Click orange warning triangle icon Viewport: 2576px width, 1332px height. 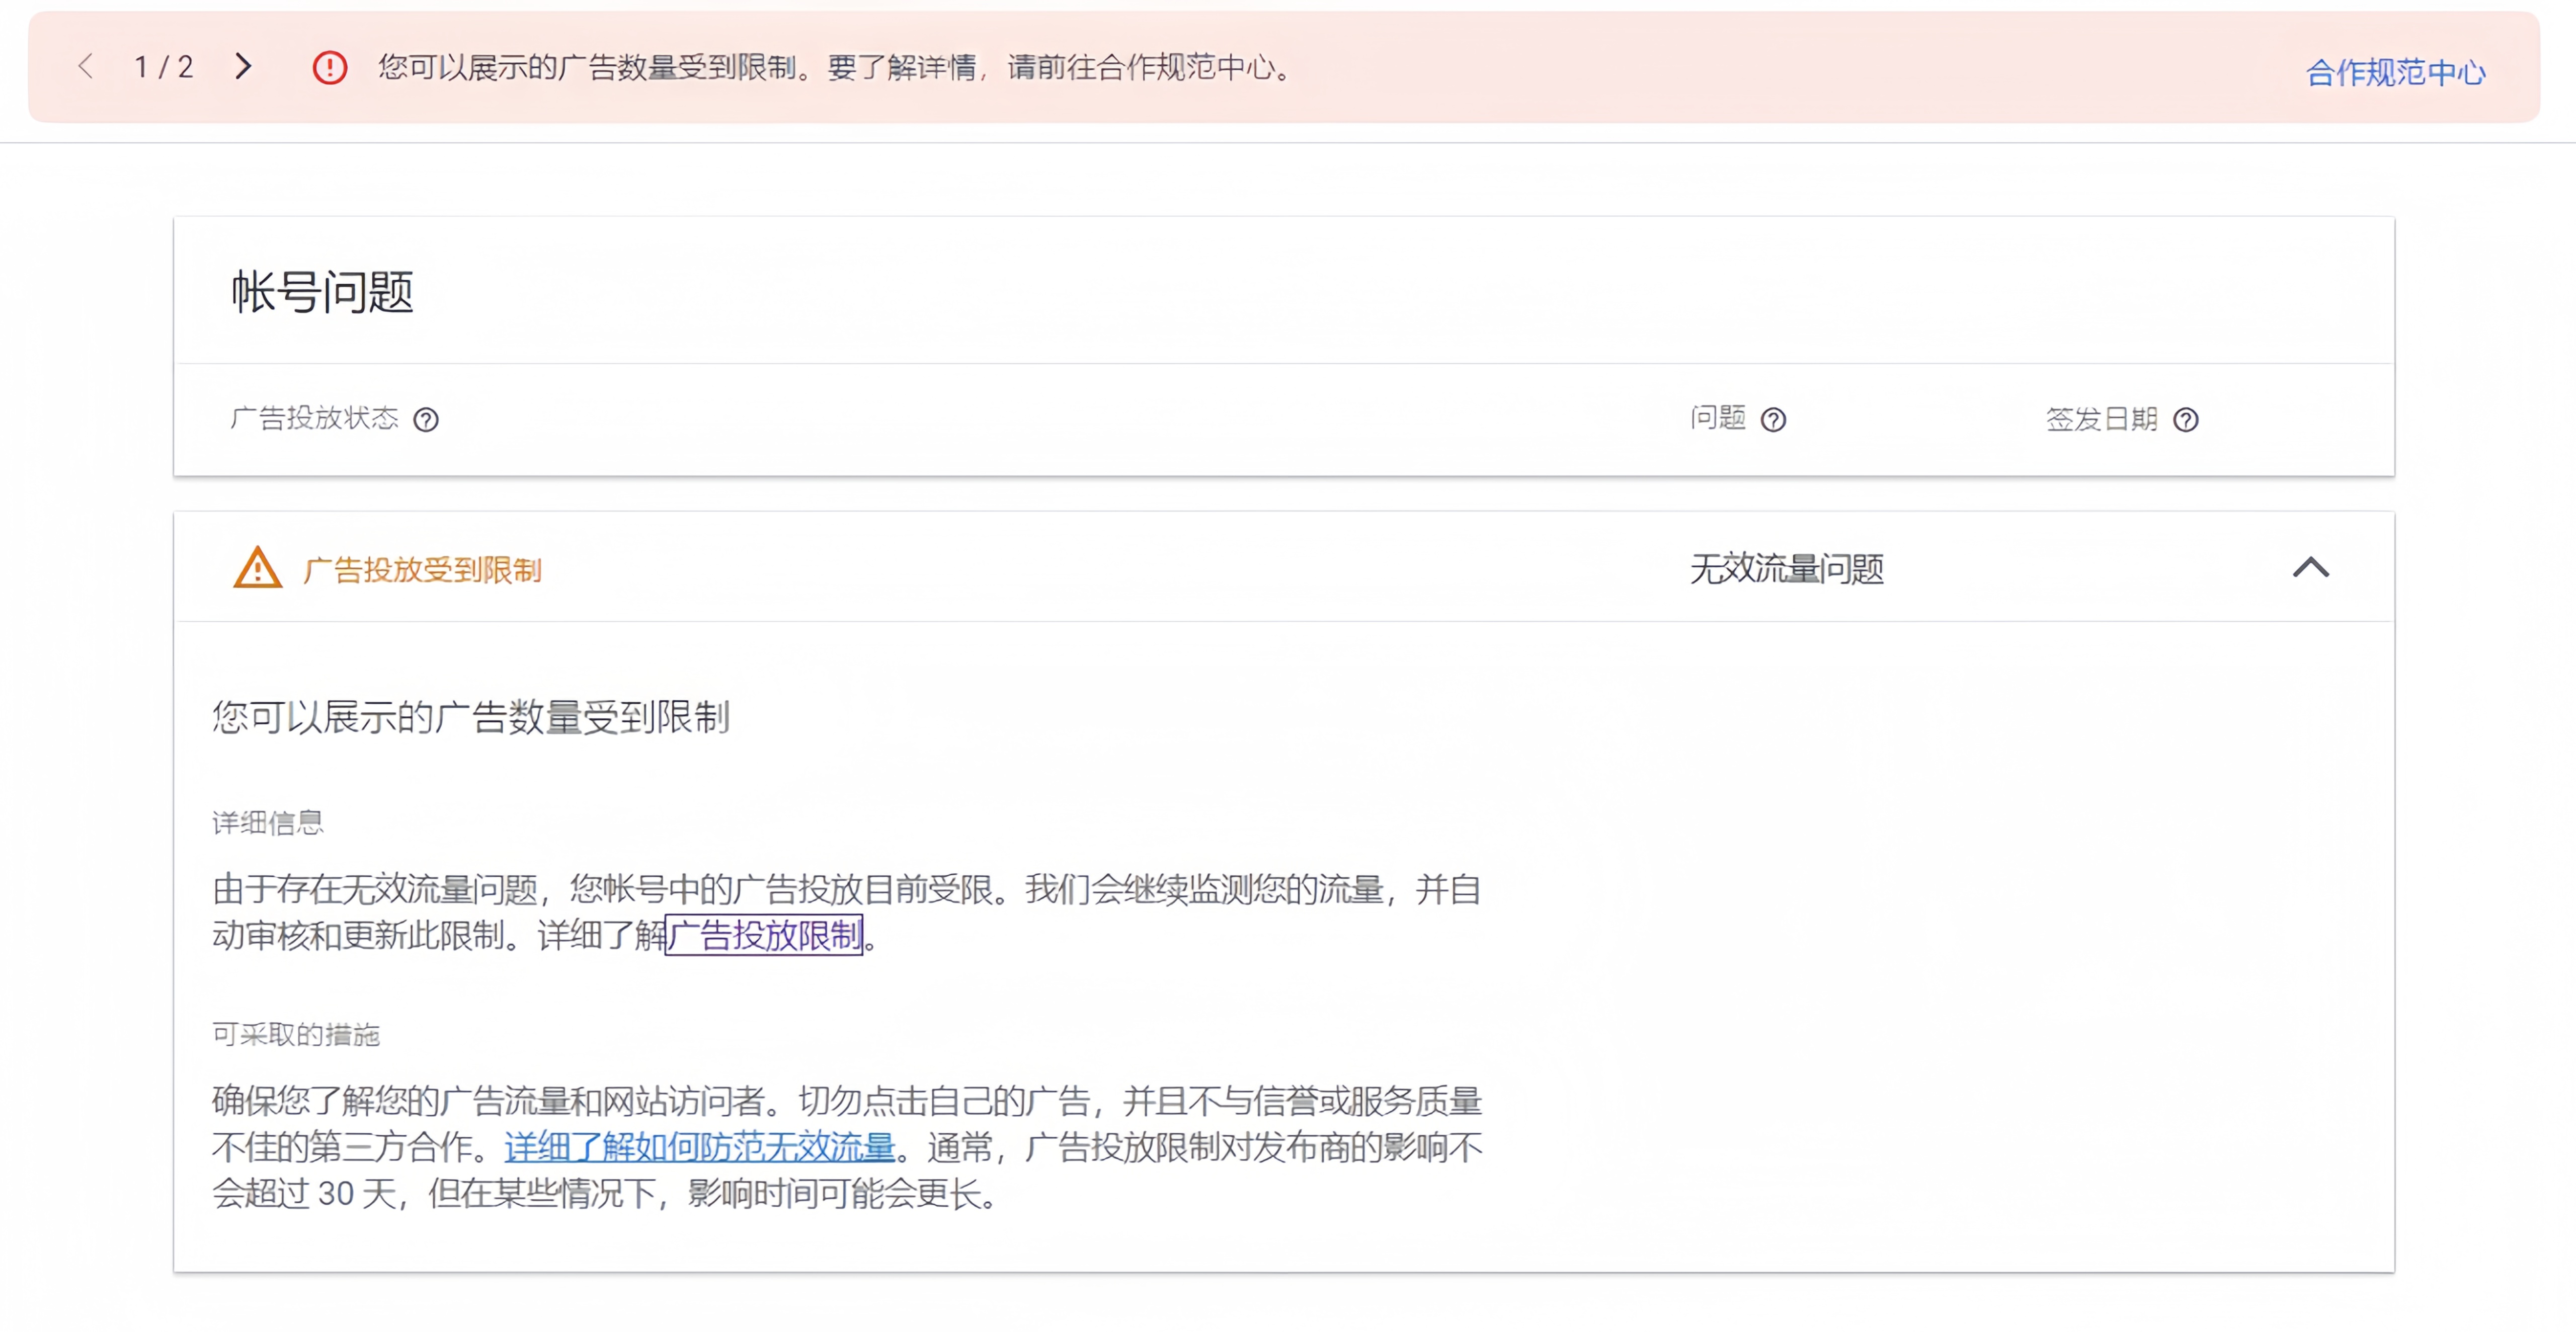coord(257,568)
